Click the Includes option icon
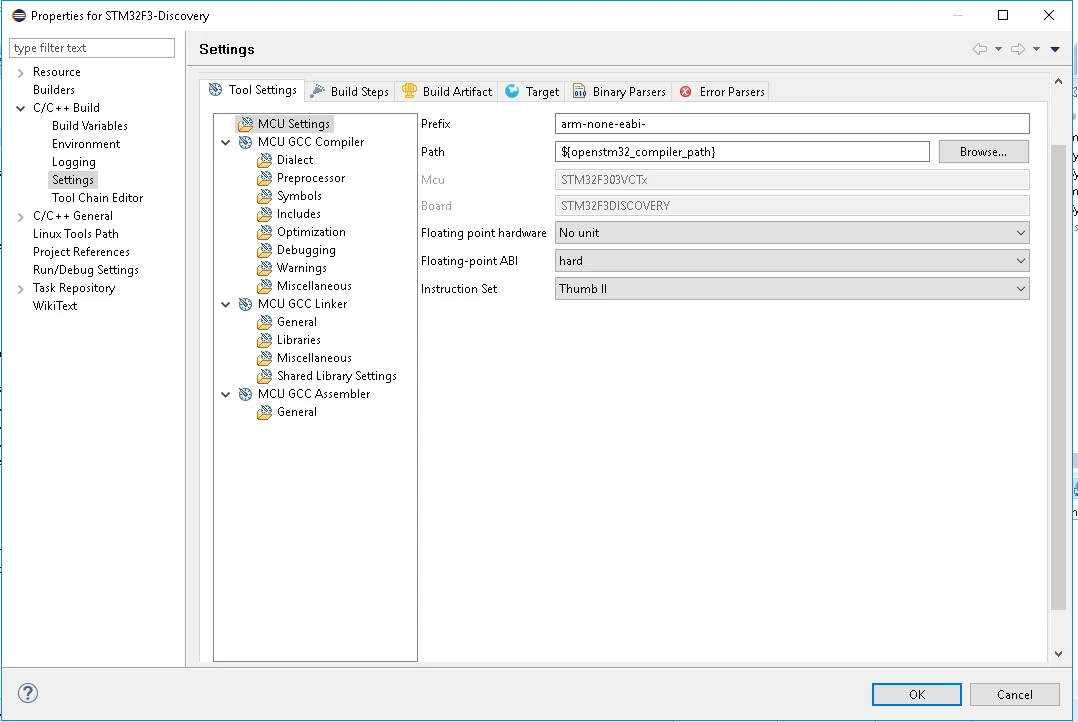1078x722 pixels. click(x=265, y=214)
